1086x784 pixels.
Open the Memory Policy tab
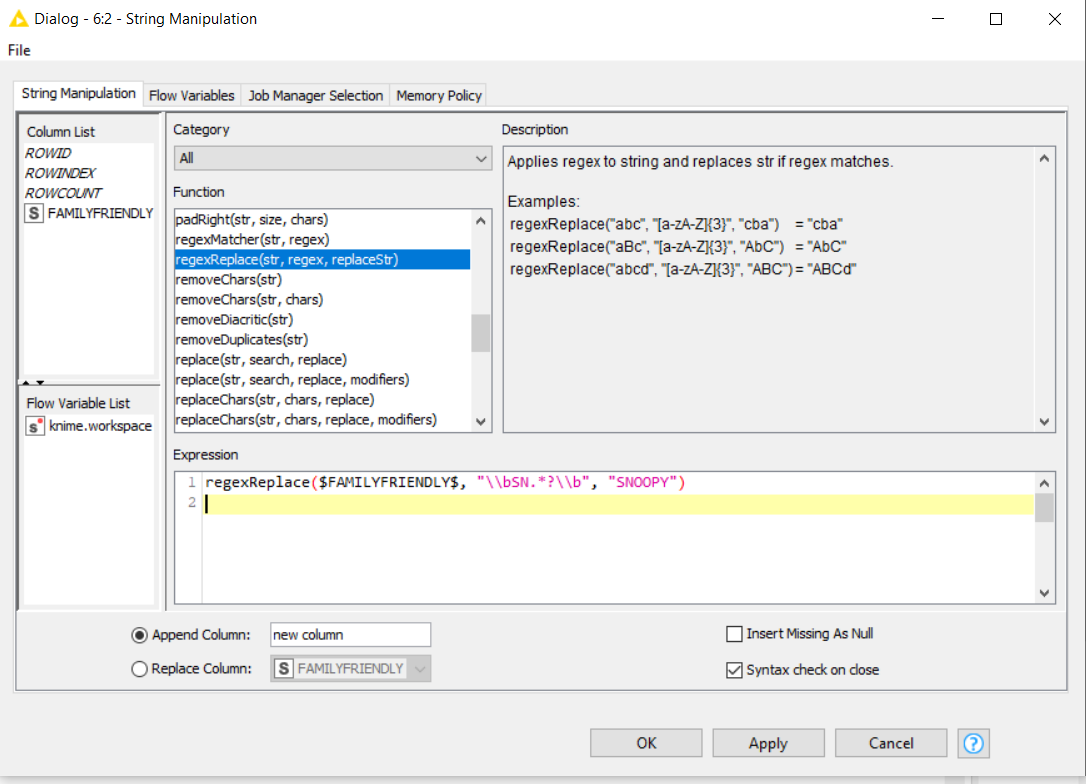tap(439, 96)
